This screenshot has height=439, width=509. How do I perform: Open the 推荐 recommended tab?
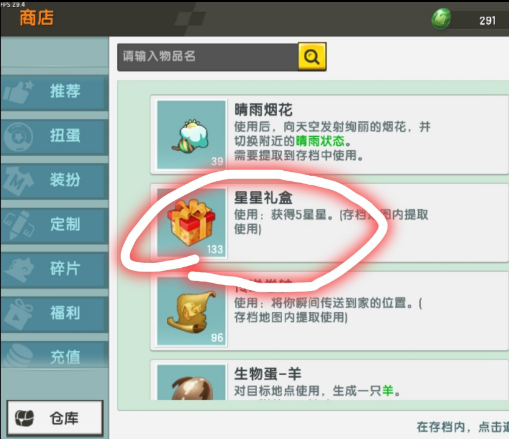[54, 92]
